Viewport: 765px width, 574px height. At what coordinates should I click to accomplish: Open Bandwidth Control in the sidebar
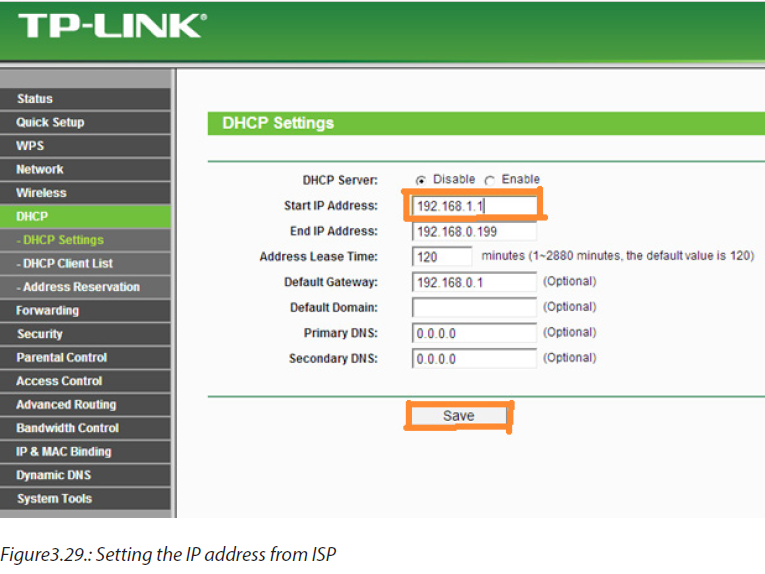point(85,428)
